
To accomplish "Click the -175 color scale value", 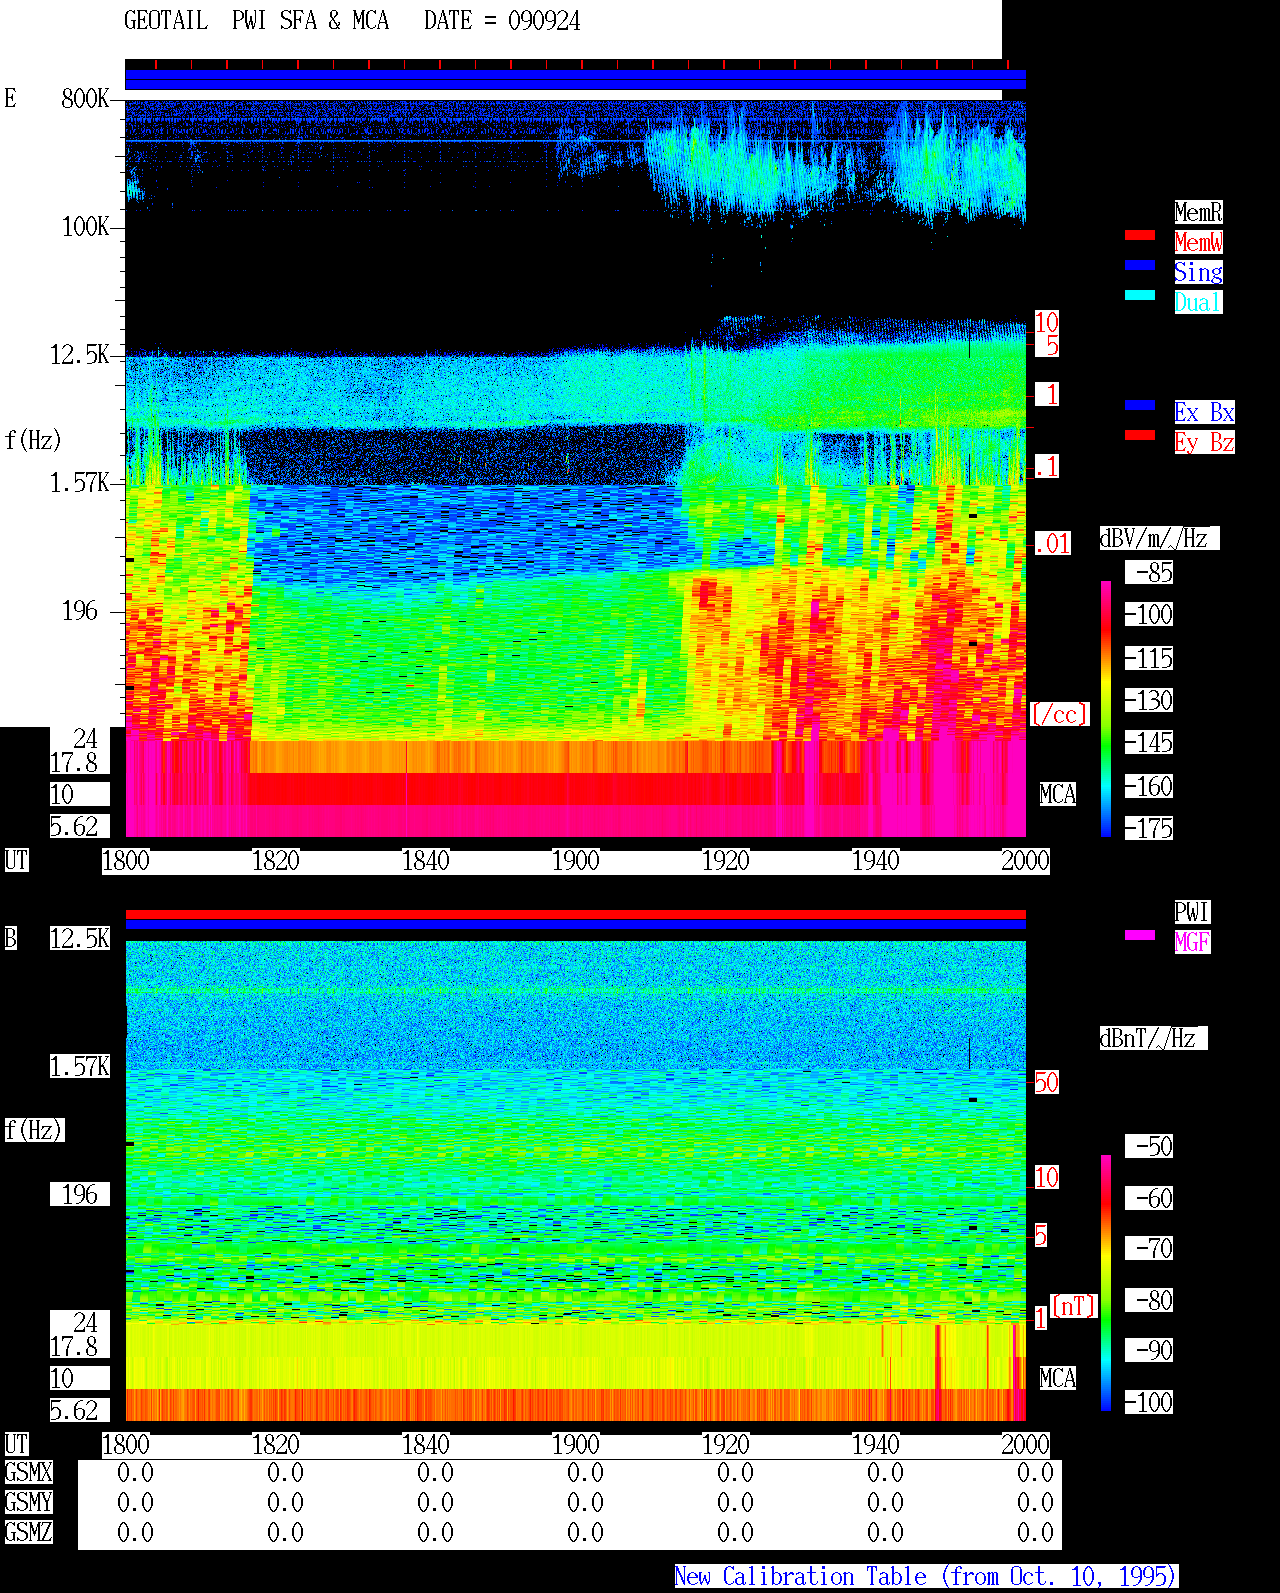I will point(1150,828).
